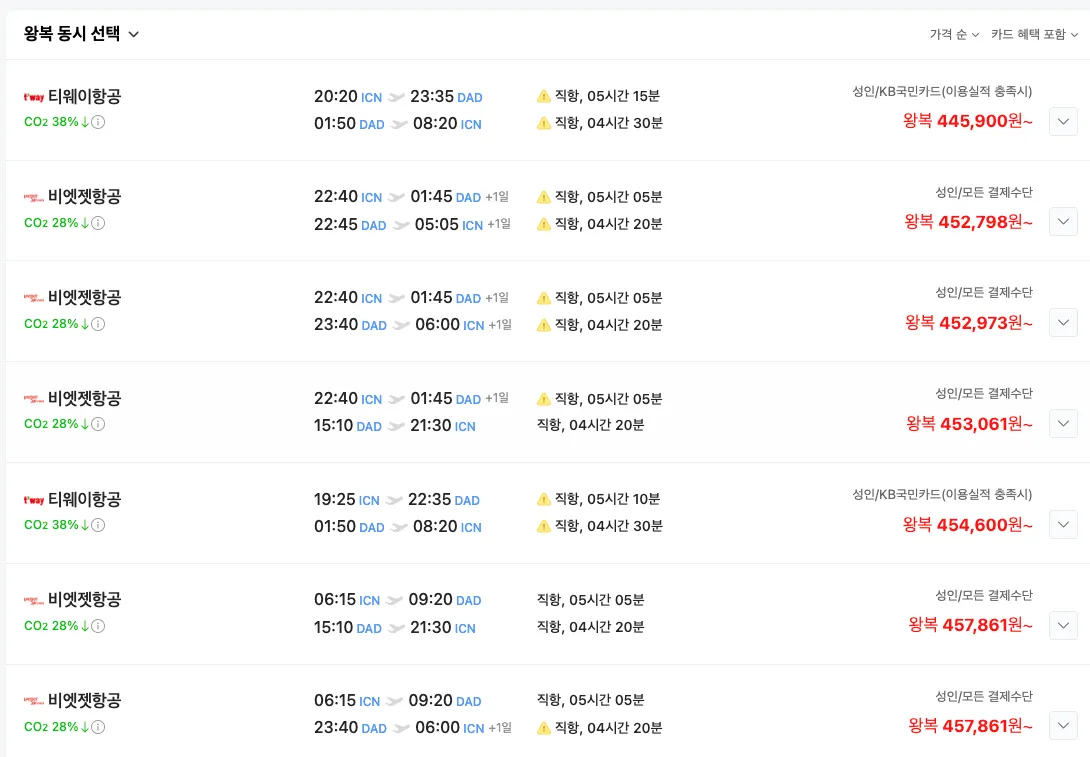Open the 가격 순 sort dropdown
Image resolution: width=1090 pixels, height=757 pixels.
click(954, 35)
